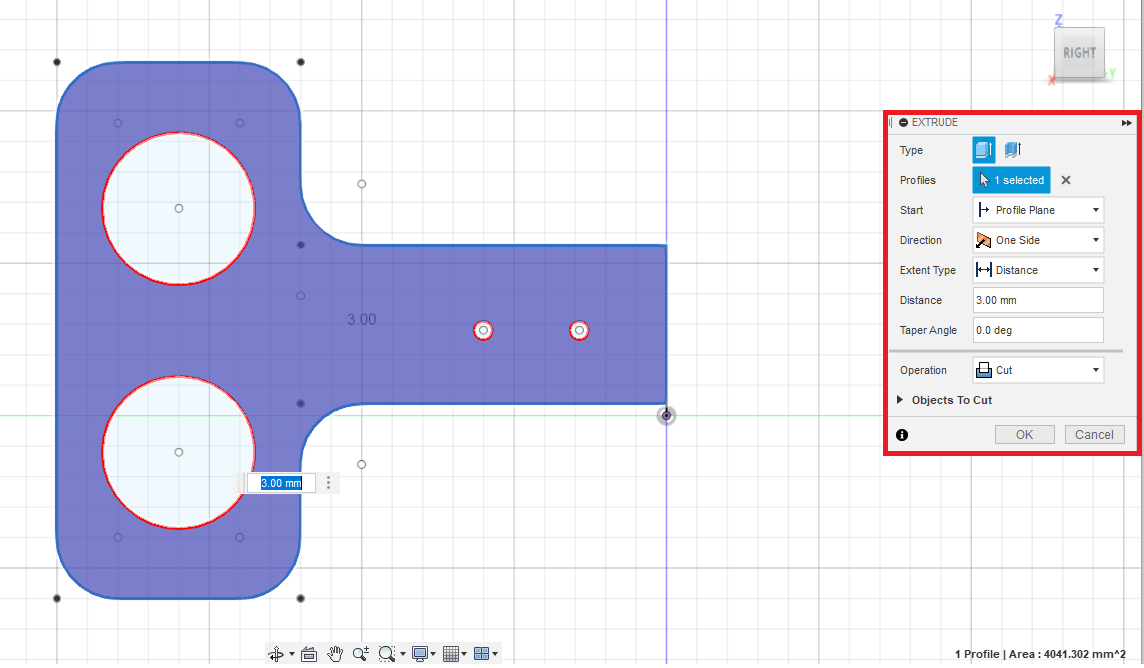This screenshot has width=1144, height=668.
Task: Select the Pan hand tool
Action: pyautogui.click(x=335, y=654)
